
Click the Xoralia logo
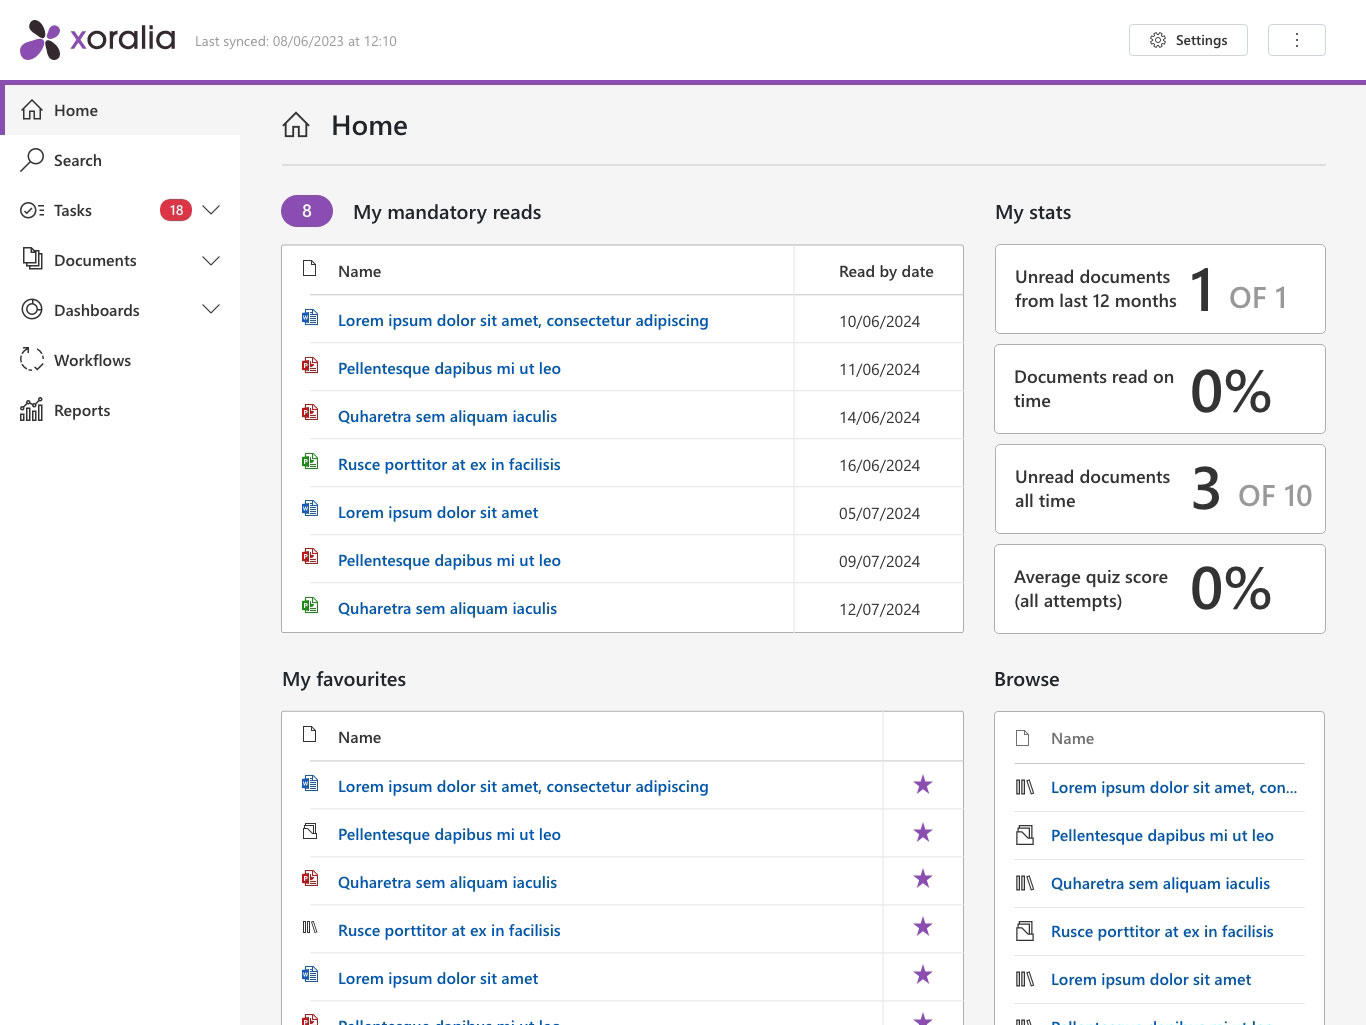coord(98,40)
